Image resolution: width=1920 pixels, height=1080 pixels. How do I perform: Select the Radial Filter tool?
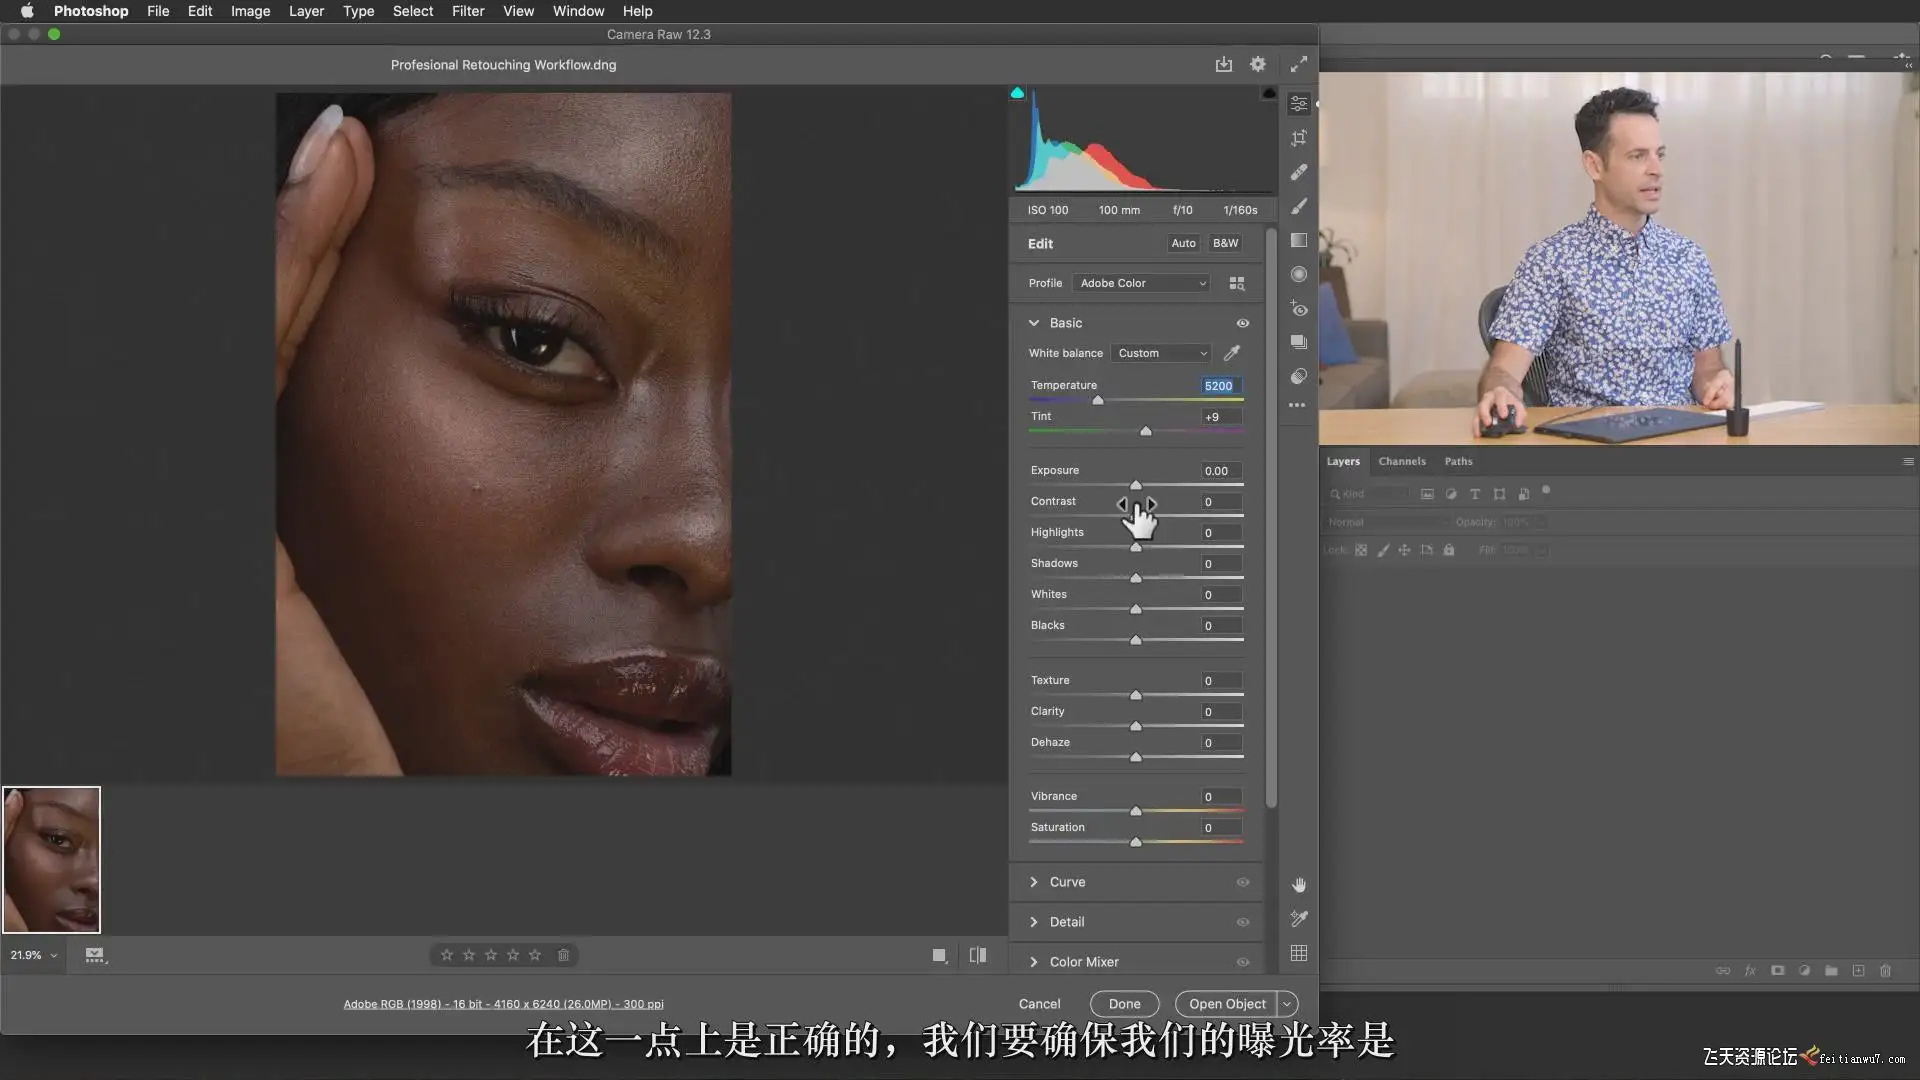tap(1298, 274)
